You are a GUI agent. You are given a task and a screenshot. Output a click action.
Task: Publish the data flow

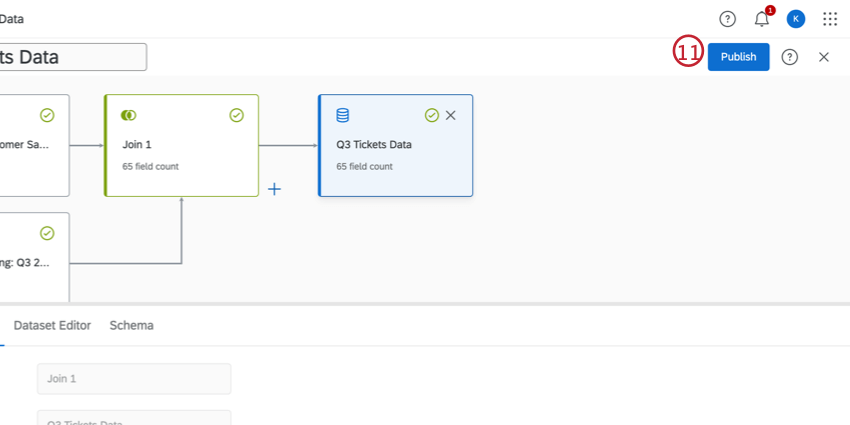click(738, 57)
